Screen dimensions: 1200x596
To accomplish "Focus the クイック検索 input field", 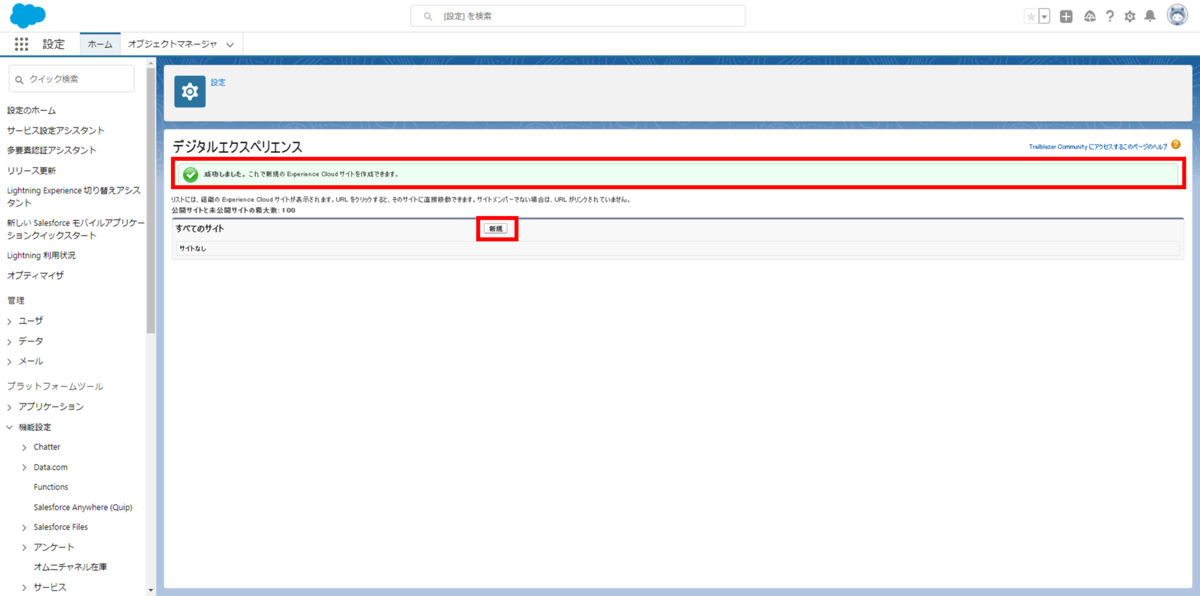I will pyautogui.click(x=71, y=79).
